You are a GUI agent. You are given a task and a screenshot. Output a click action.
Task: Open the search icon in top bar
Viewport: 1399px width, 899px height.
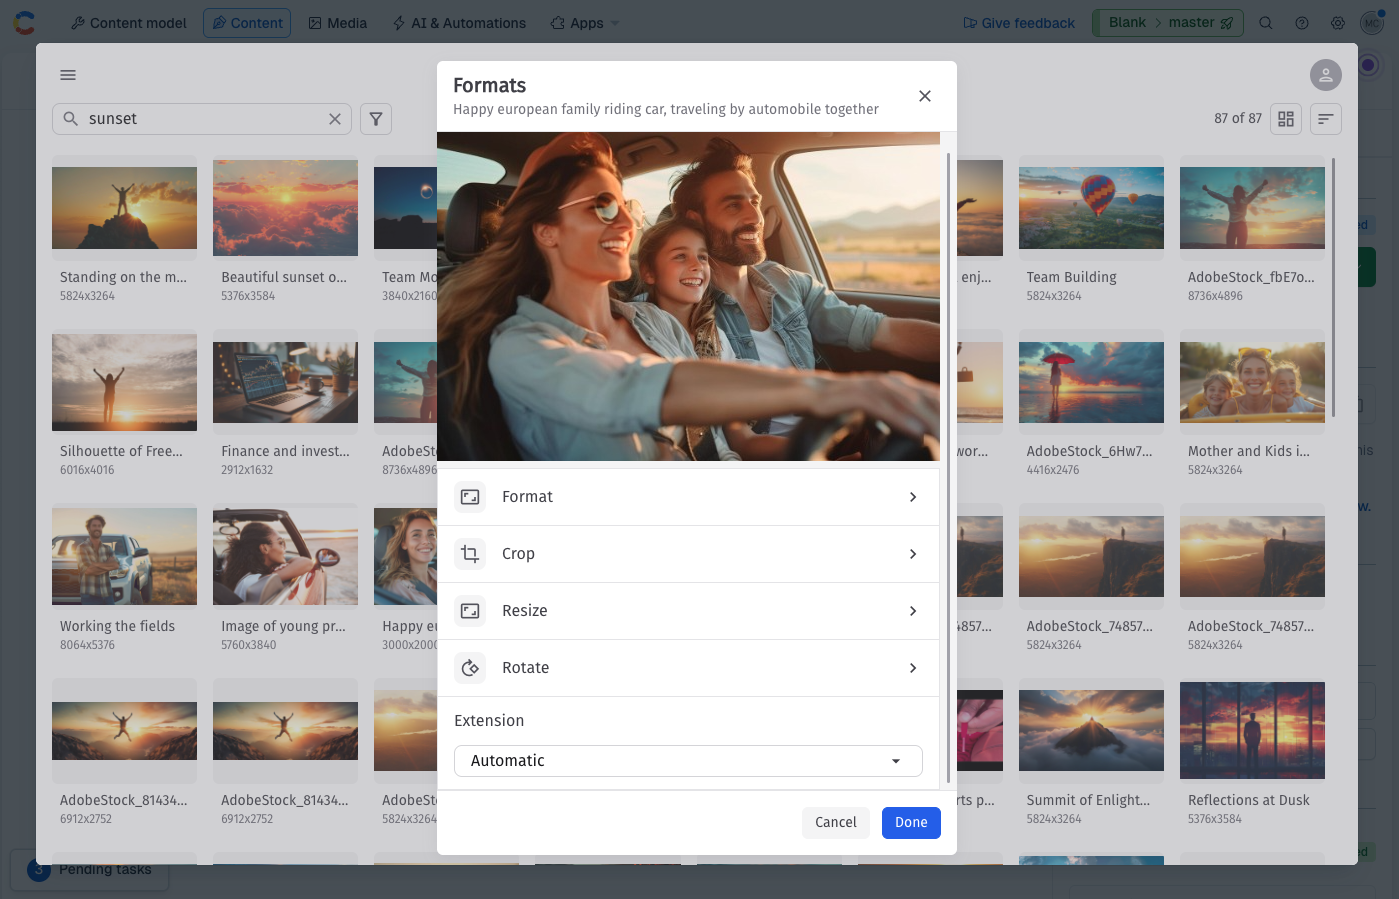1265,23
